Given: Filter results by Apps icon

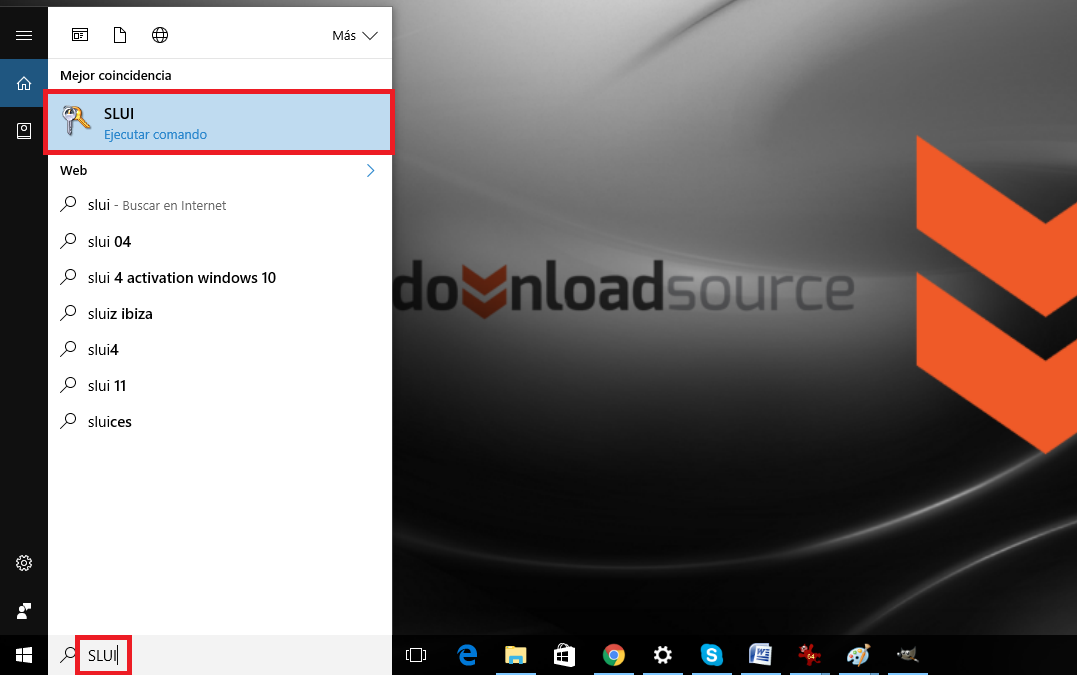Looking at the screenshot, I should (x=80, y=35).
